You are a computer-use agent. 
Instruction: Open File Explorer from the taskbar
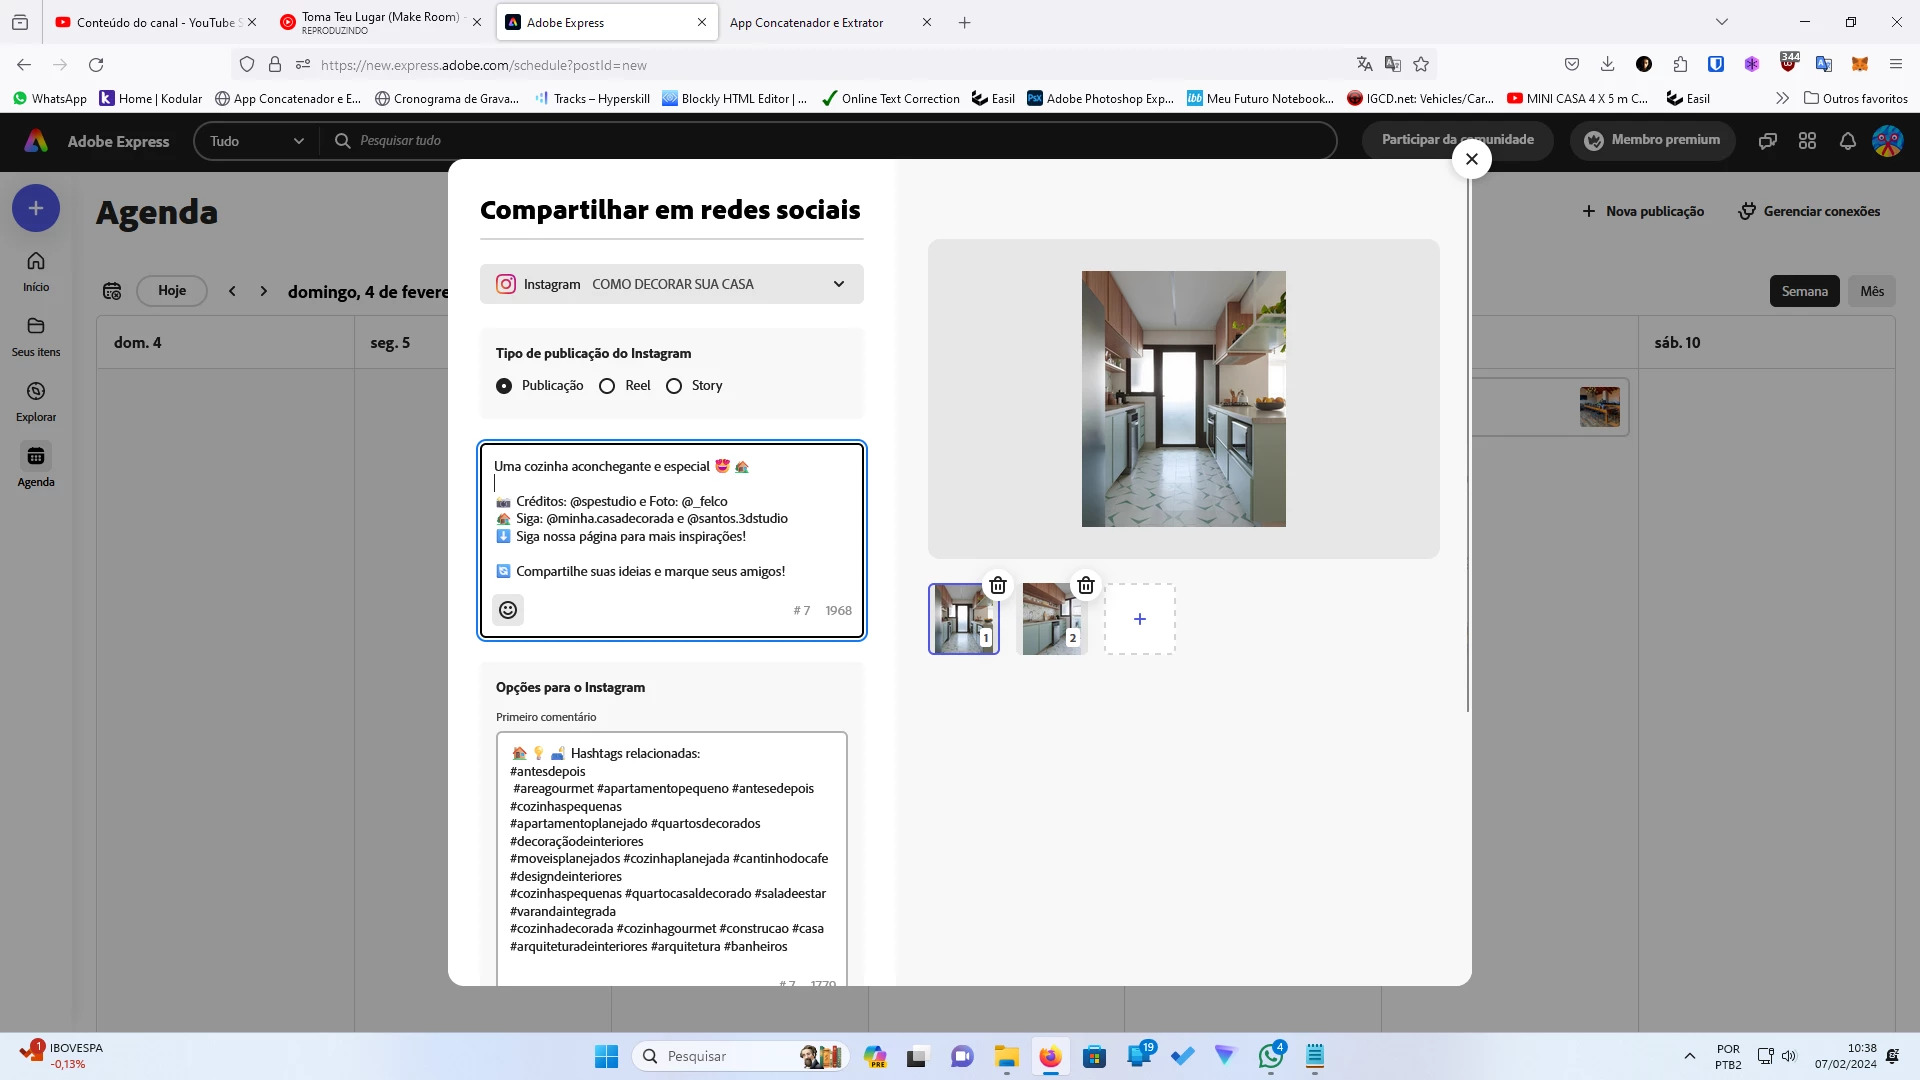(x=1006, y=1056)
